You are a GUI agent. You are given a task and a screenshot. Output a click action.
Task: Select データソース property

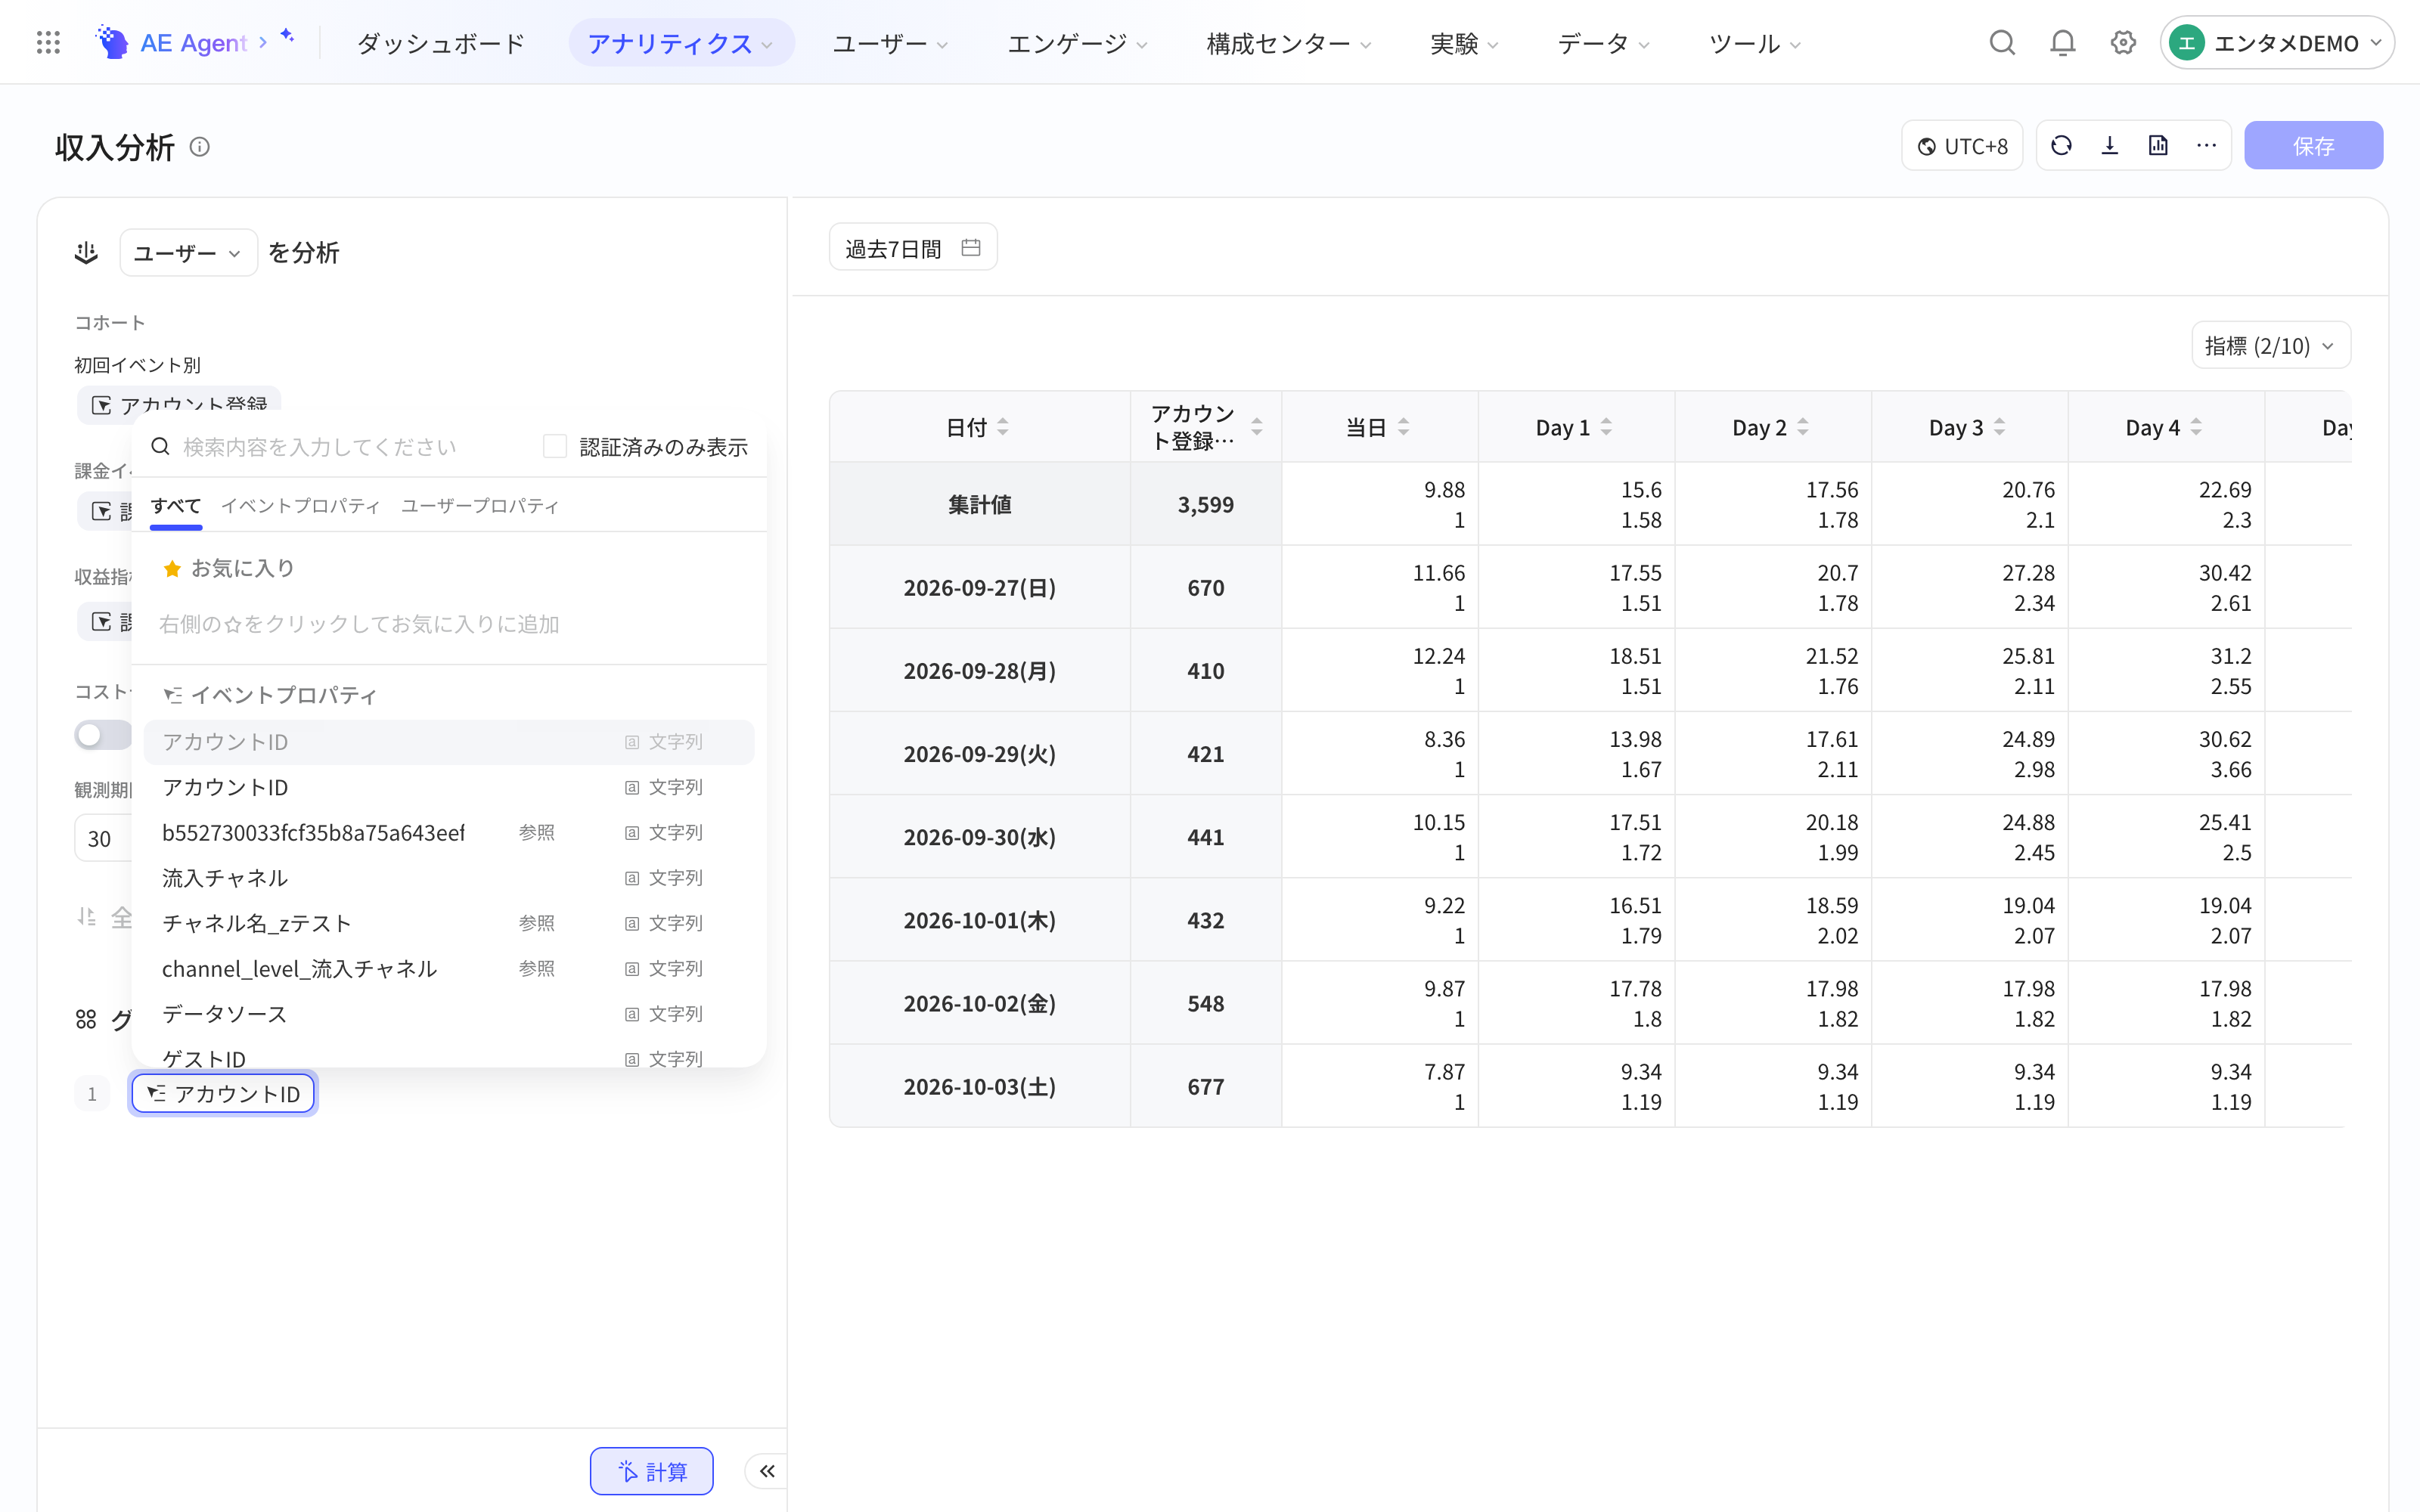coord(449,1014)
